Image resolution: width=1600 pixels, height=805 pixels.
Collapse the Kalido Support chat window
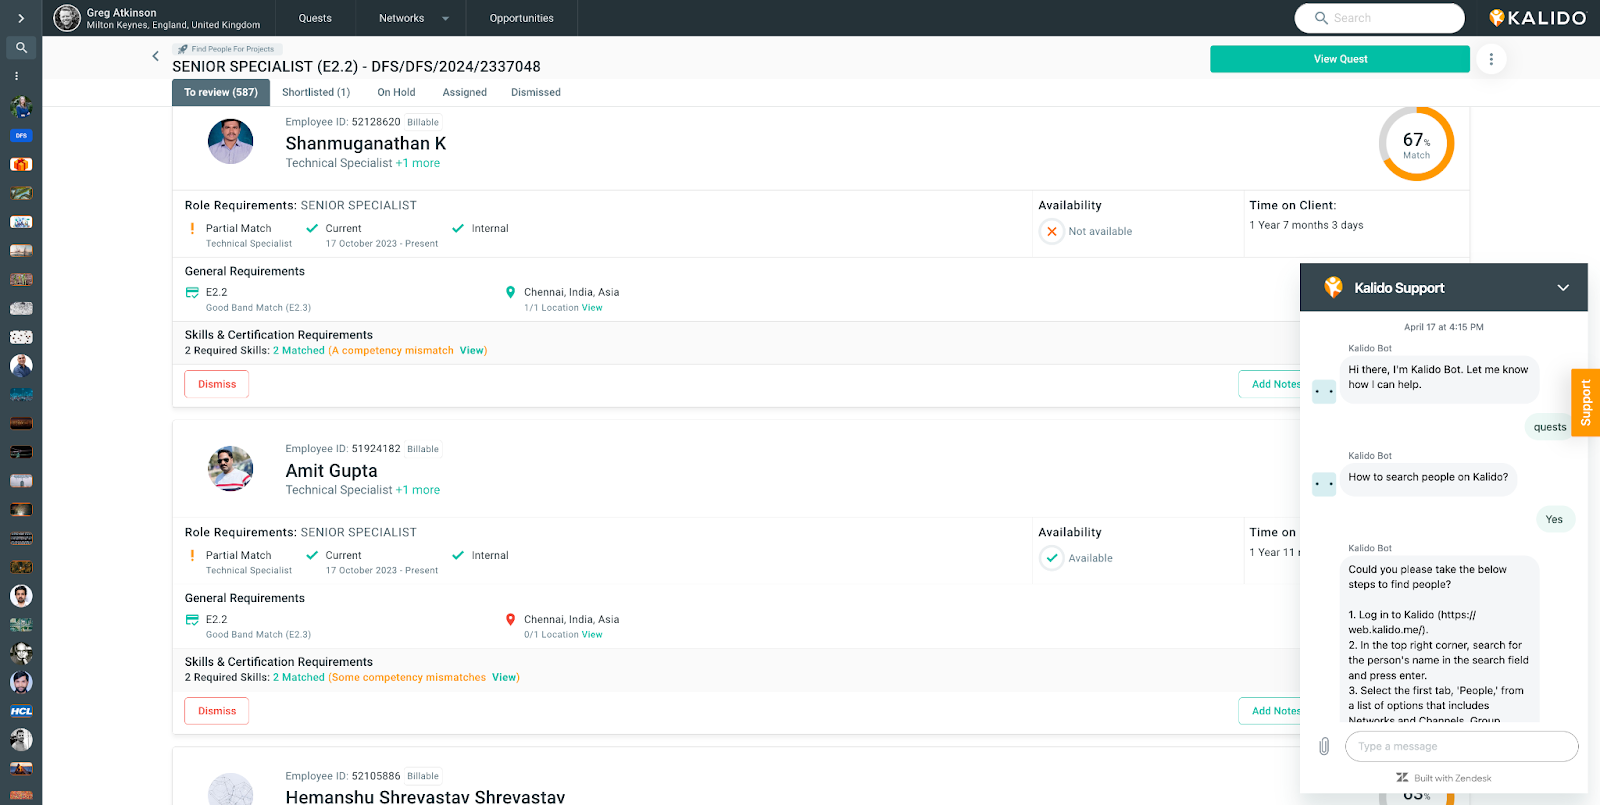click(1563, 288)
